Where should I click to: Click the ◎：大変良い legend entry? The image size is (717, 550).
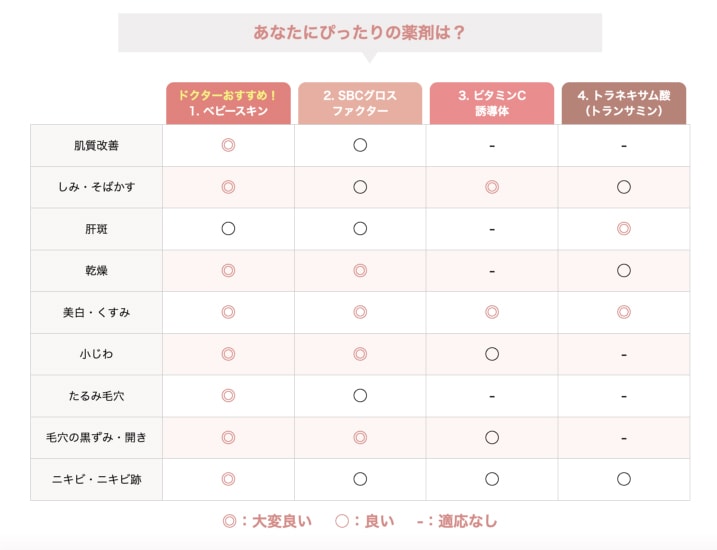point(267,521)
